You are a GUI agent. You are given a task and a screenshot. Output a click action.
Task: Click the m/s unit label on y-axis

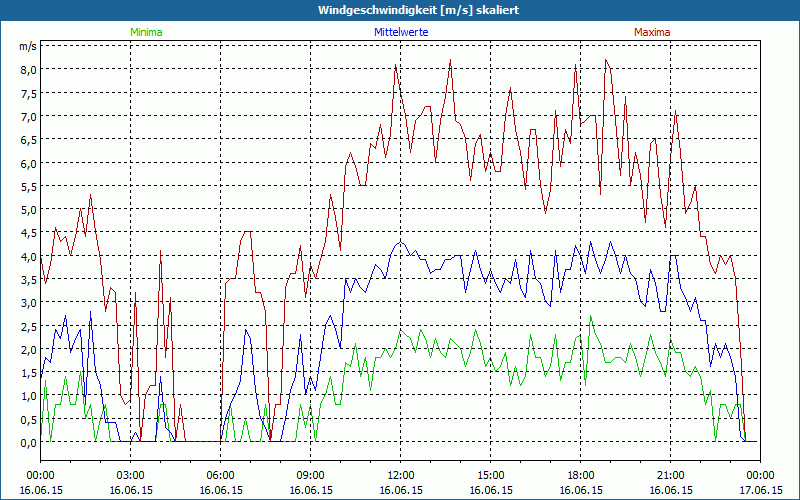(28, 46)
